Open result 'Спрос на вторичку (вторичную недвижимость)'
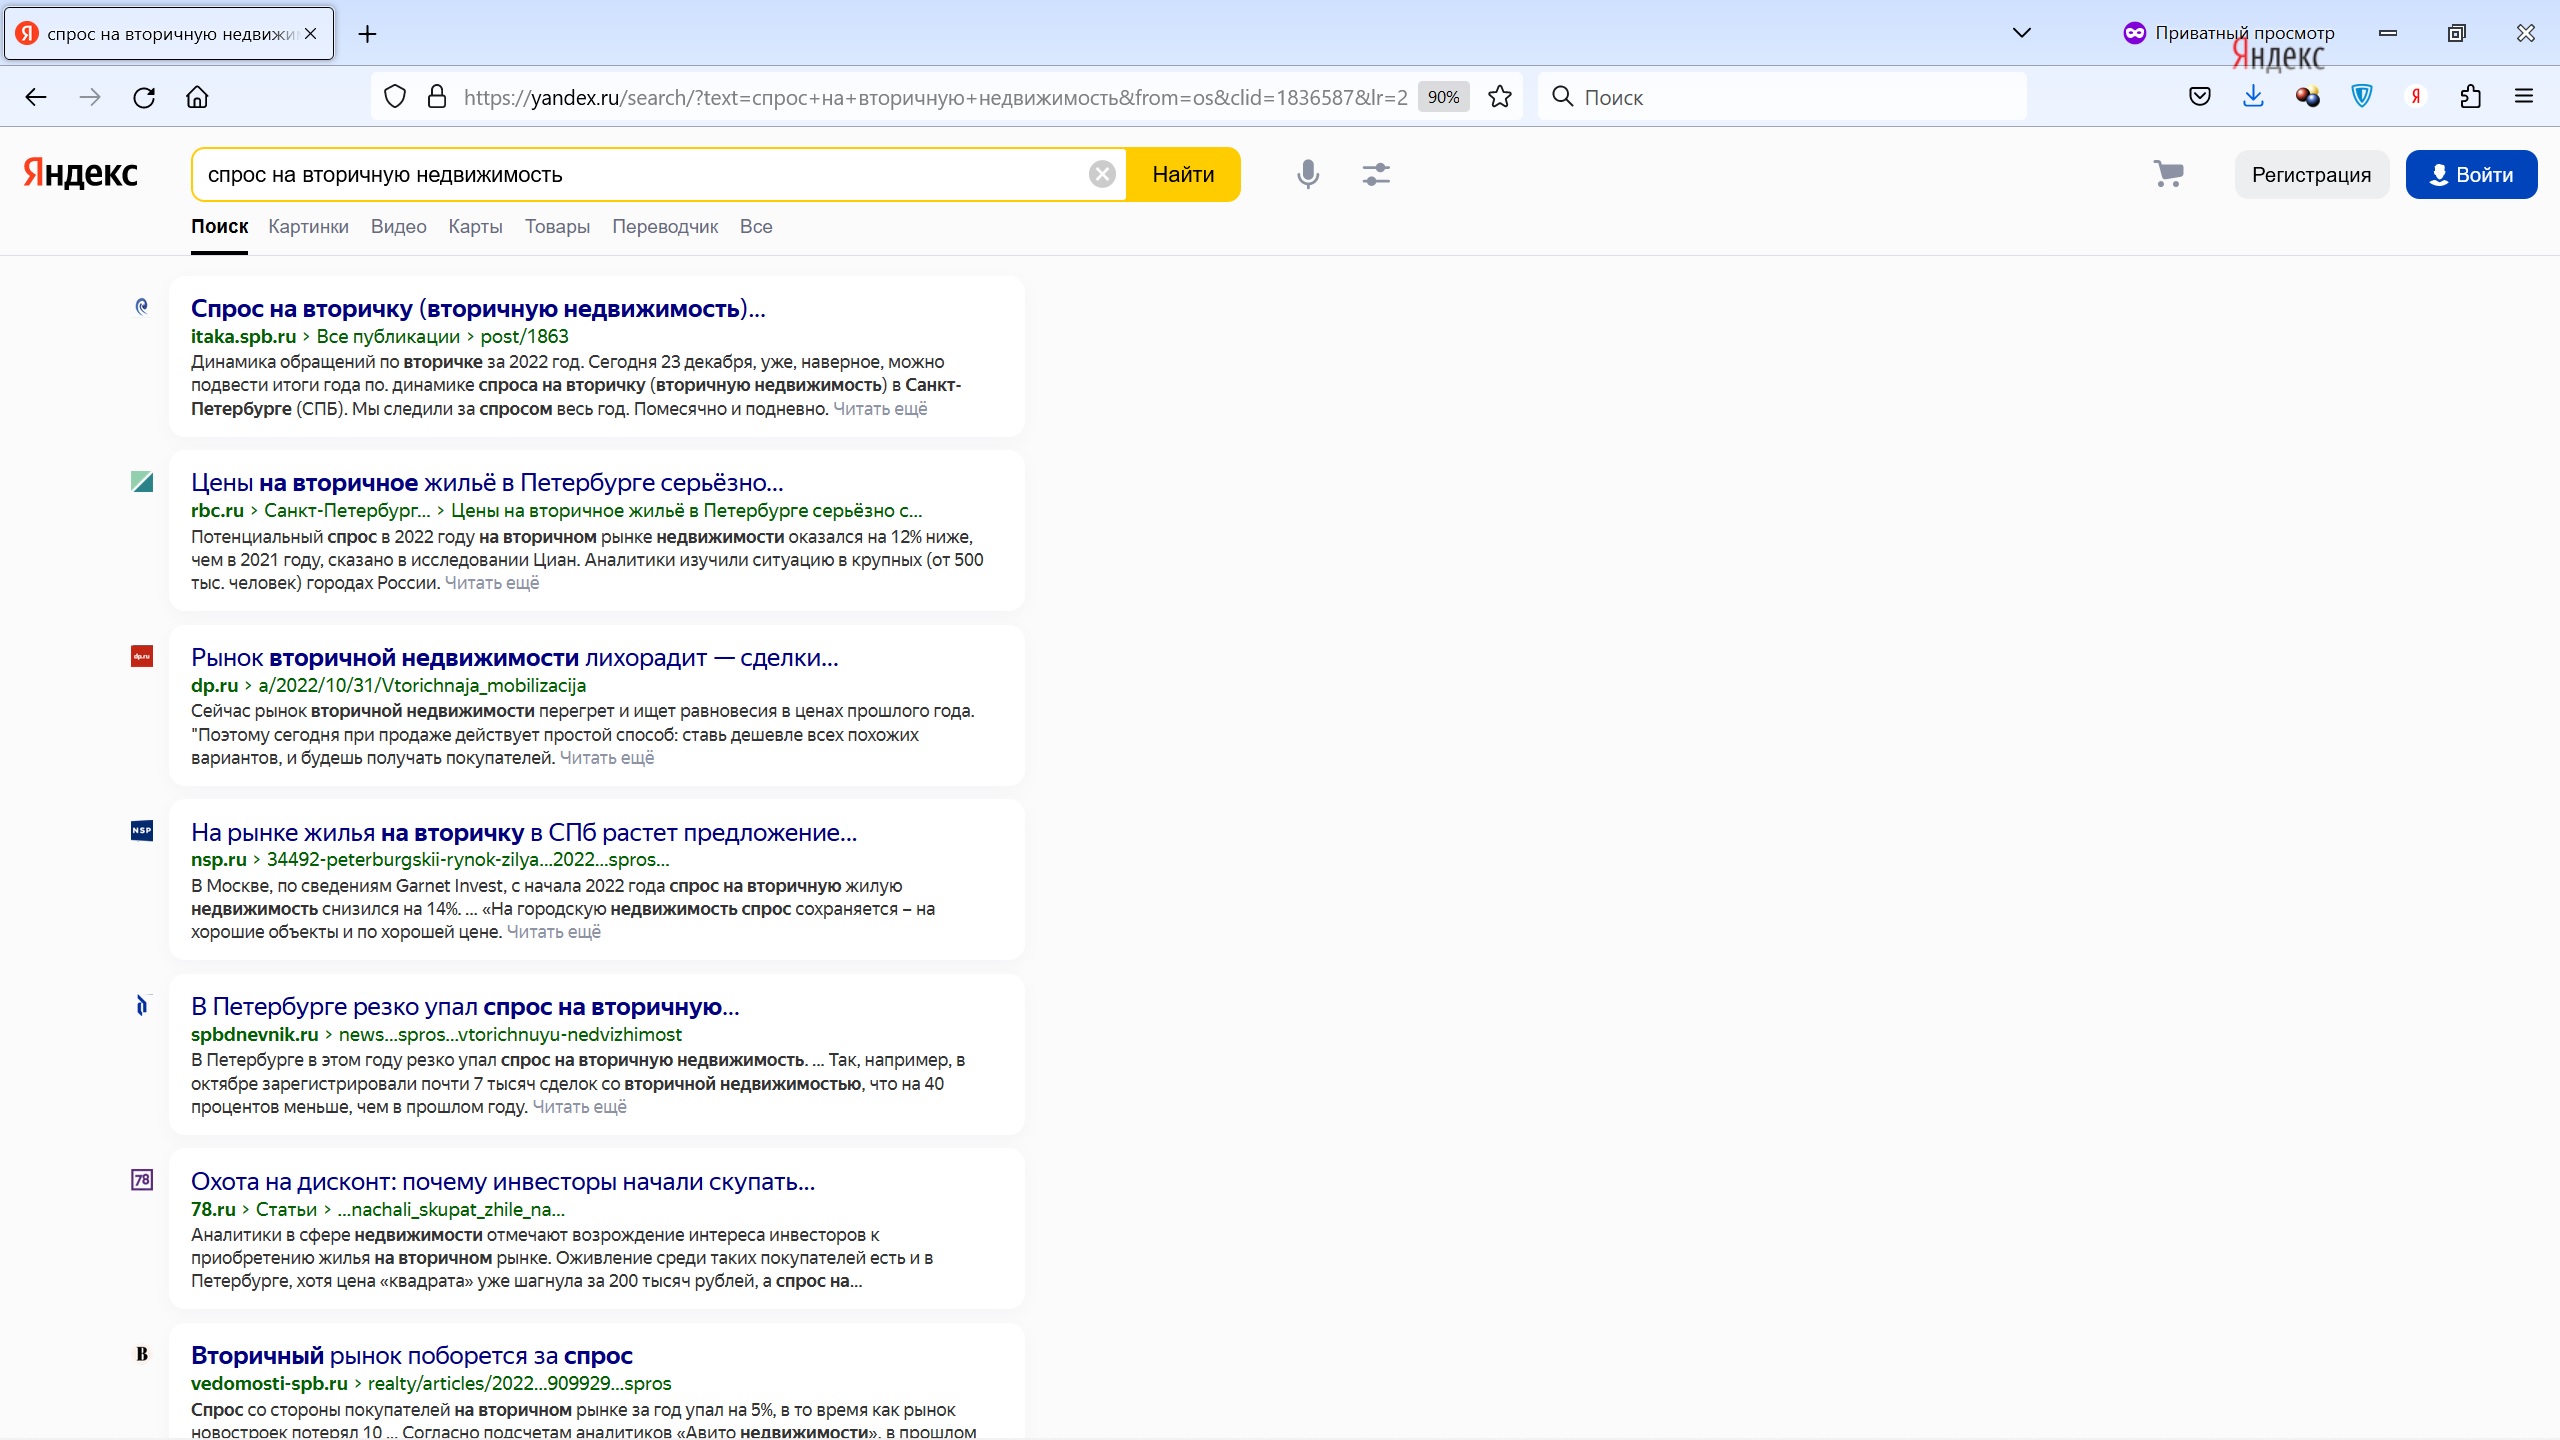The width and height of the screenshot is (2560, 1440). (x=478, y=309)
